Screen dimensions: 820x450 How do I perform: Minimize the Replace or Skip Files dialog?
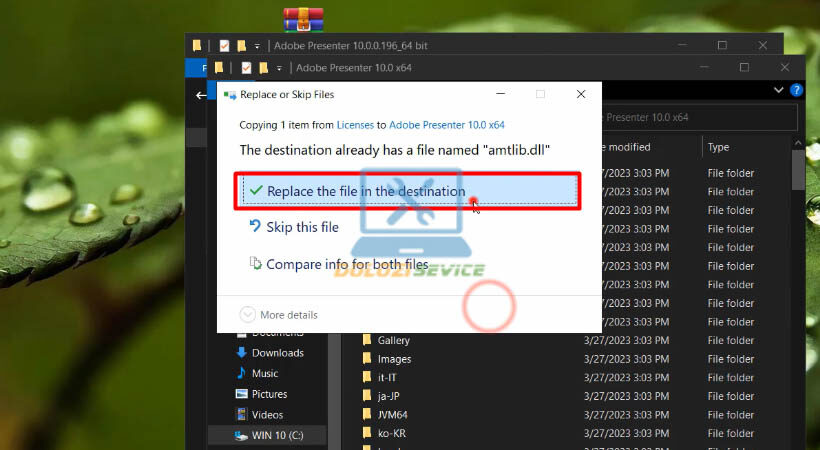point(500,94)
